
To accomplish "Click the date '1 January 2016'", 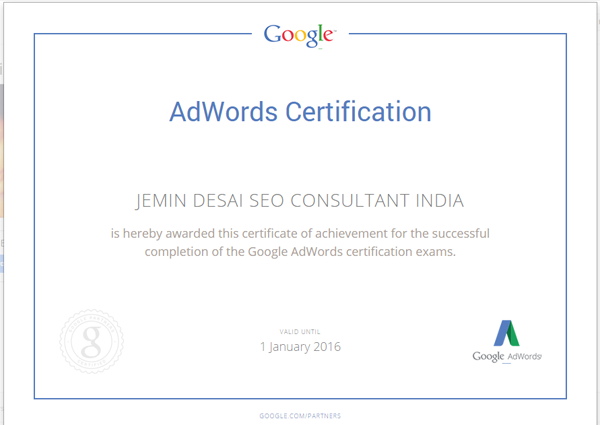I will pyautogui.click(x=300, y=347).
